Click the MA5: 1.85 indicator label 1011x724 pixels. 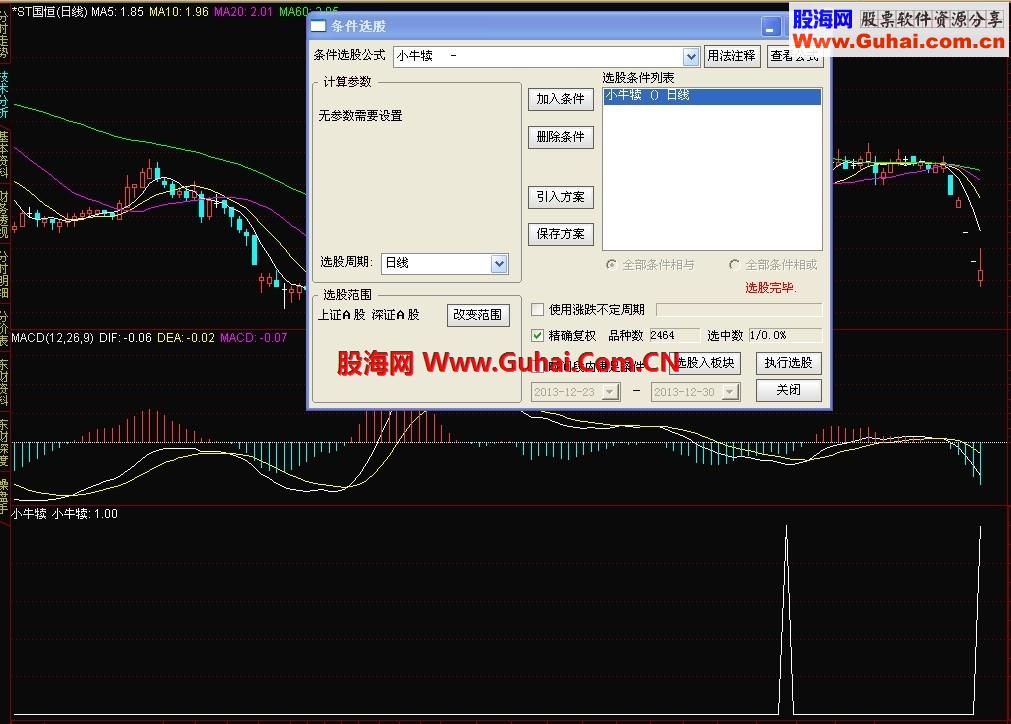pyautogui.click(x=117, y=12)
